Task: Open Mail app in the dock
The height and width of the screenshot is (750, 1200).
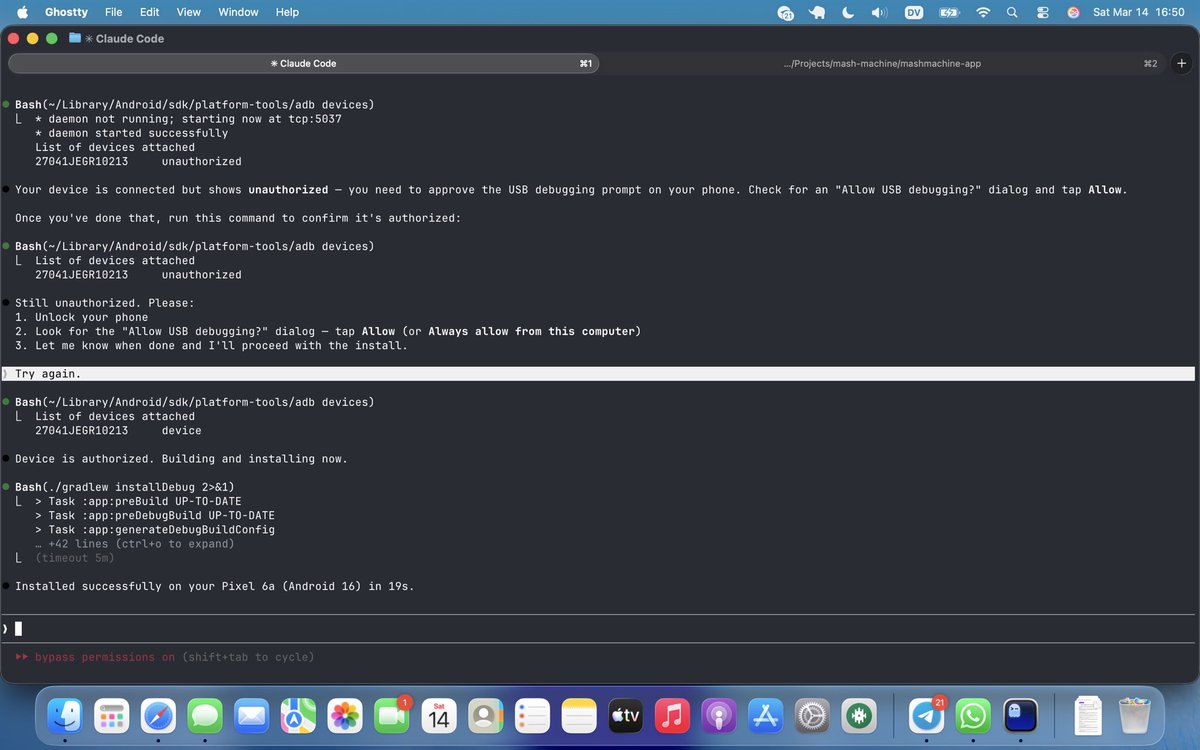Action: pos(252,715)
